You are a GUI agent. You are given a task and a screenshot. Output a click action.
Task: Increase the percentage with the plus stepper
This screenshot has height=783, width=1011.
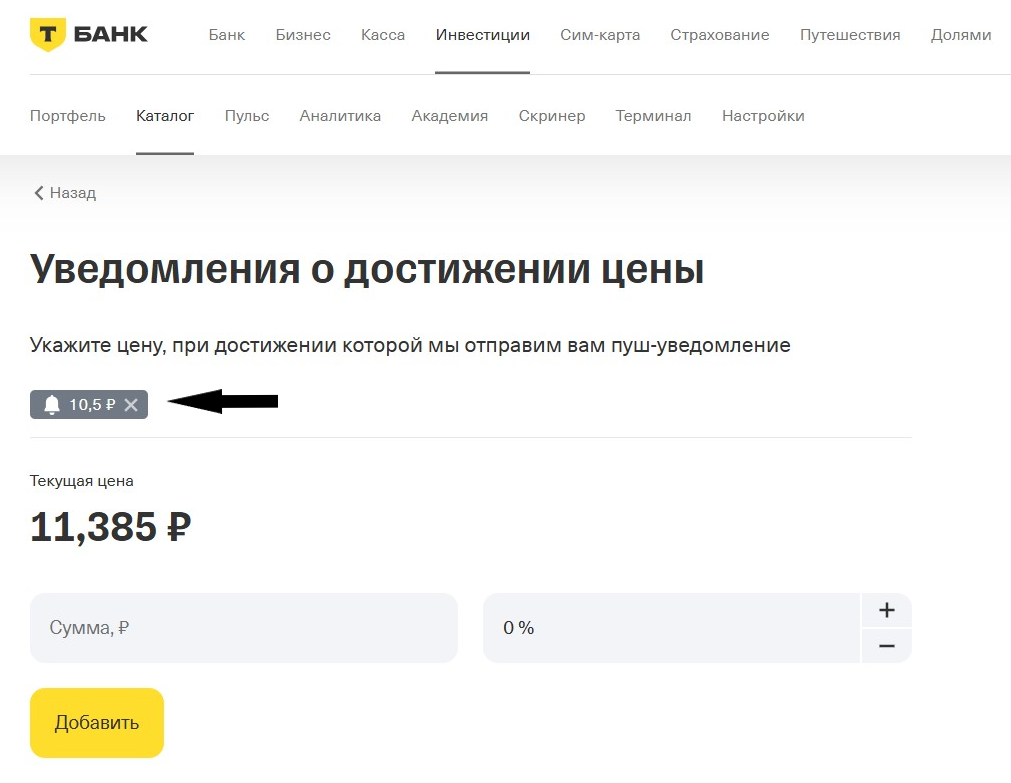tap(886, 609)
